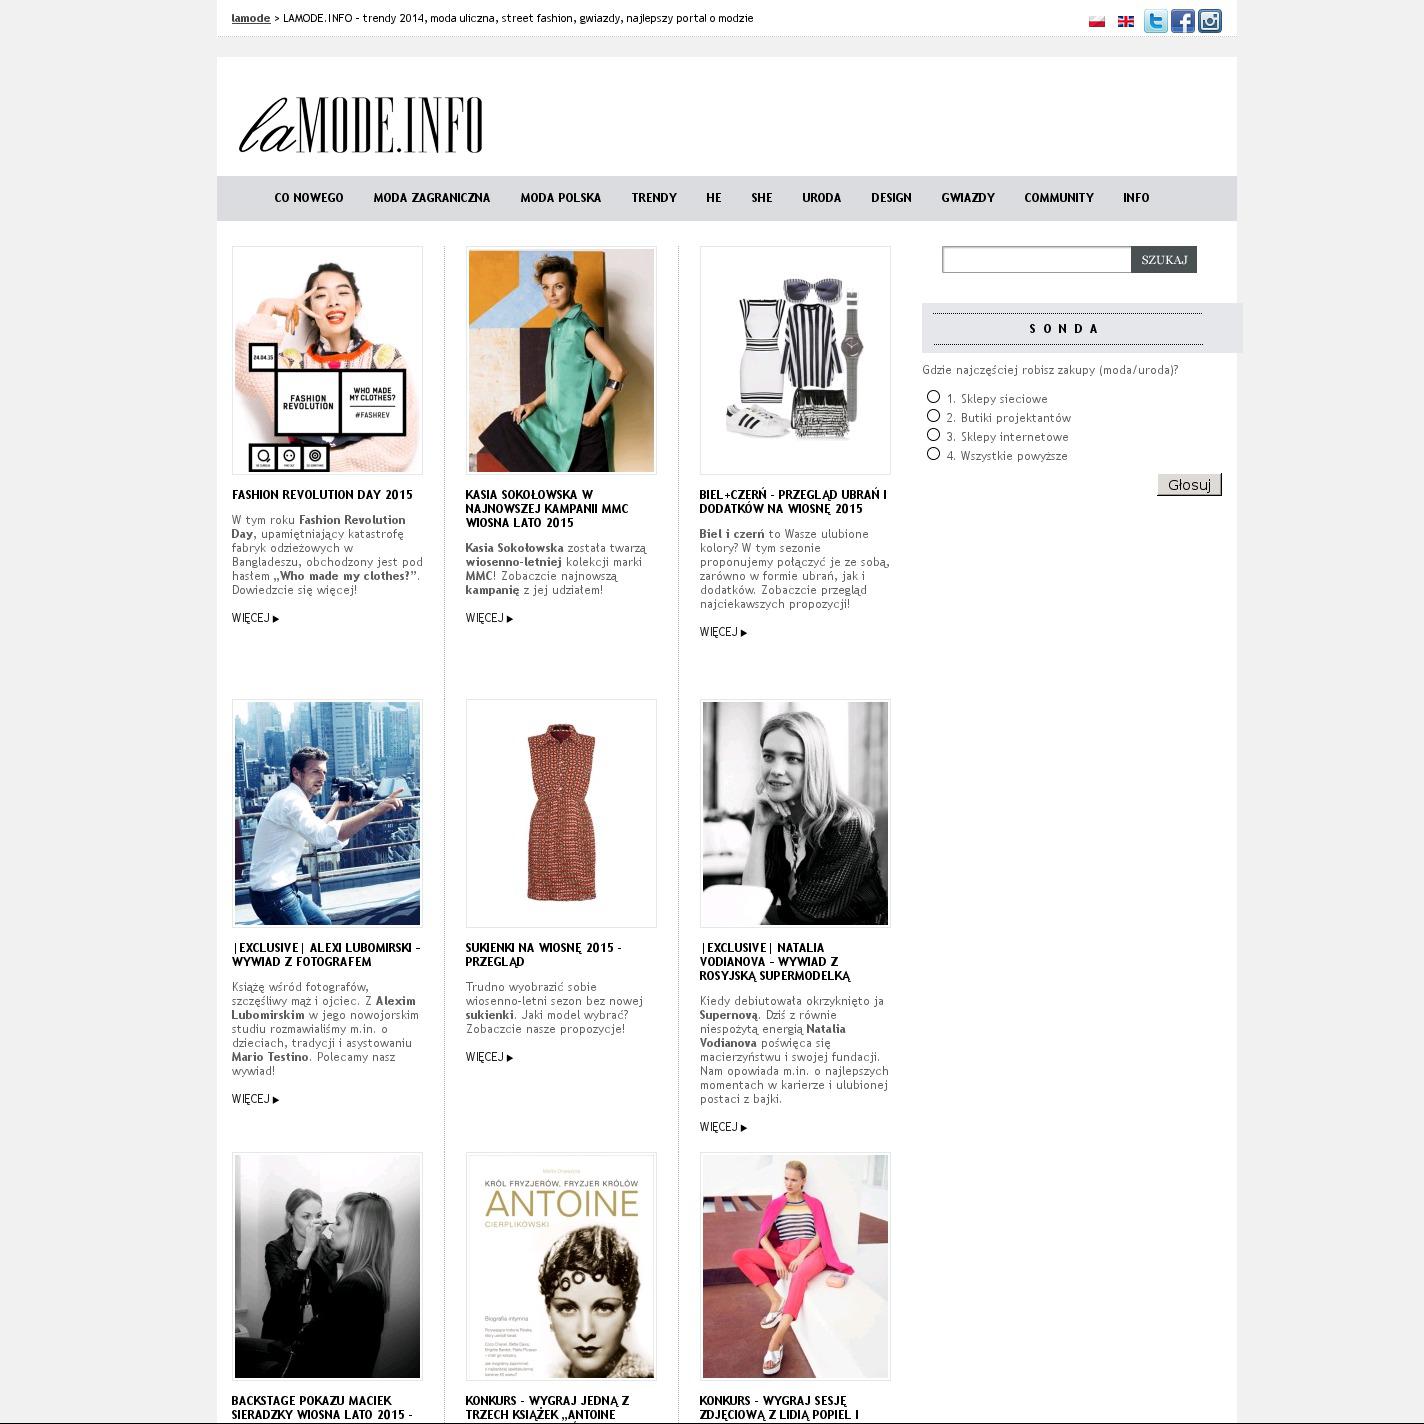This screenshot has height=1424, width=1424.
Task: Click the laMODE.INFO logo
Action: point(361,125)
